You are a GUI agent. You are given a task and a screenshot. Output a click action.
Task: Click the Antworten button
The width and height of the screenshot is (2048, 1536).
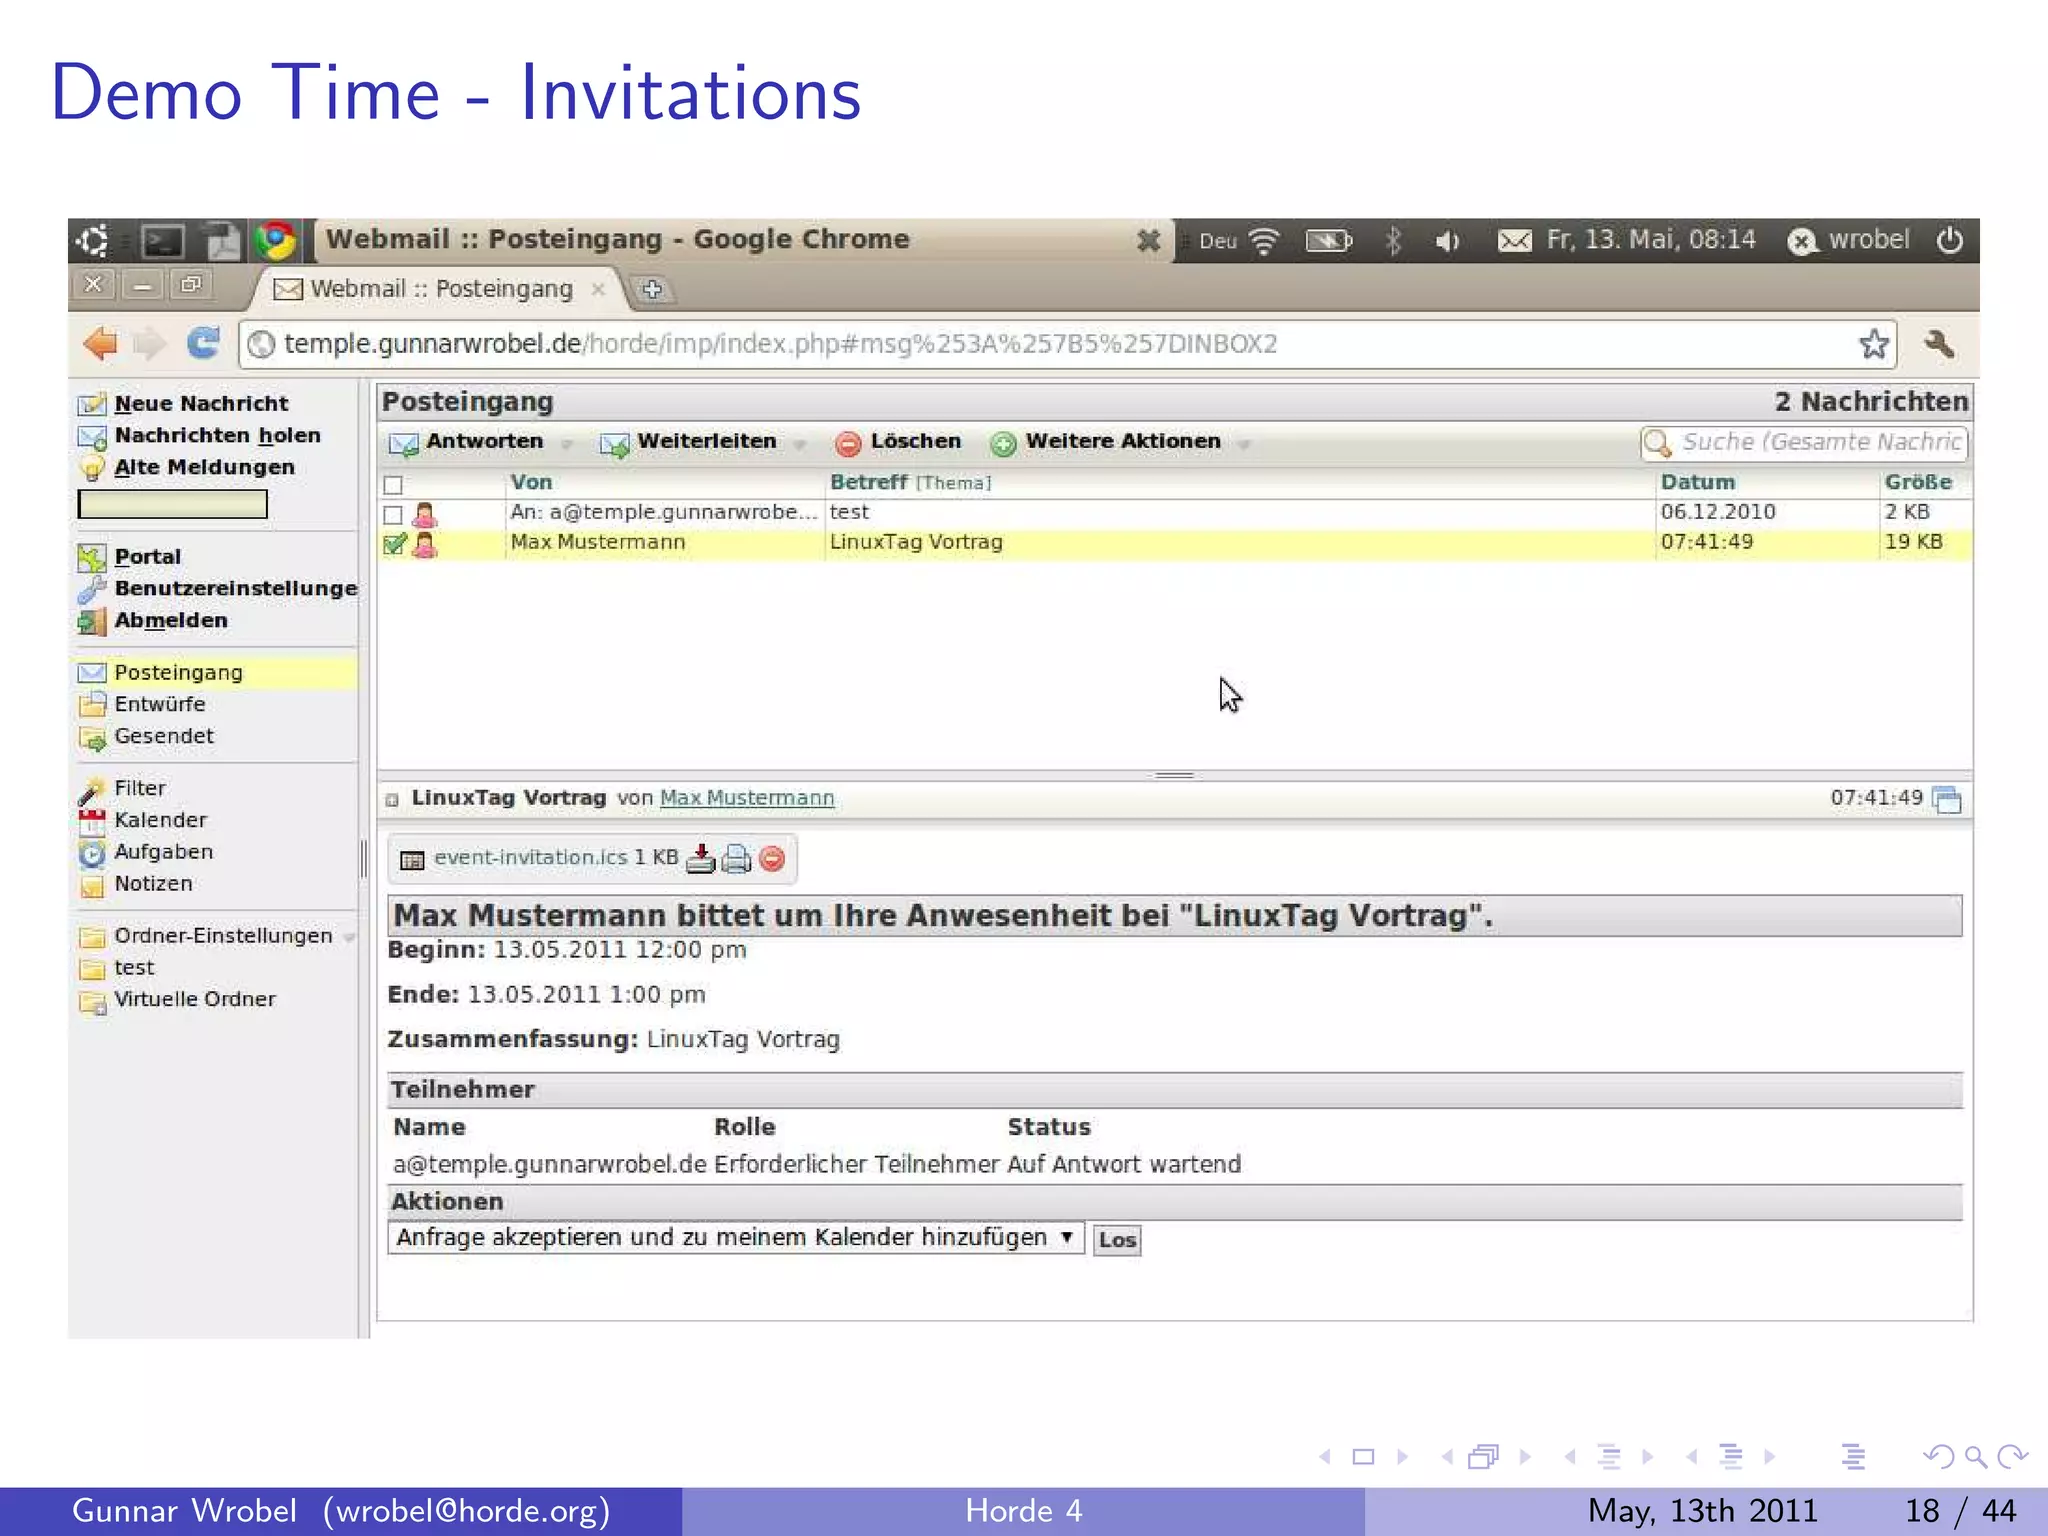pyautogui.click(x=467, y=442)
